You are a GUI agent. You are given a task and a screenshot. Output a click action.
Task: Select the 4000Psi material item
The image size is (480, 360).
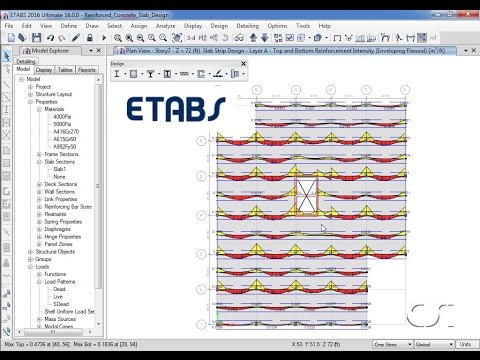[62, 117]
